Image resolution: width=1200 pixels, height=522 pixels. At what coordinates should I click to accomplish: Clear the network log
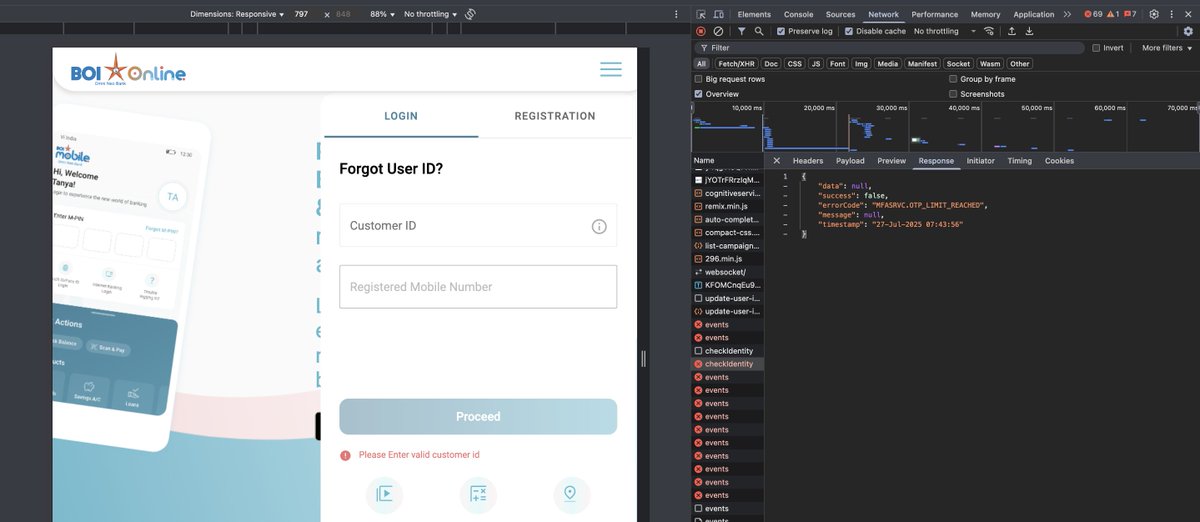(718, 31)
